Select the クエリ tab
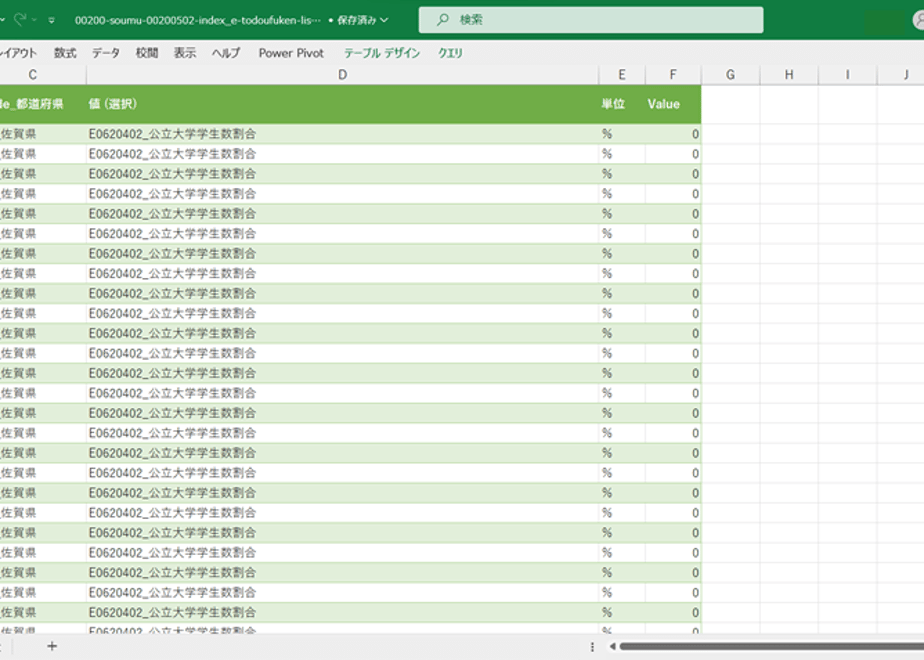Screen dimensions: 924x660 [x=450, y=53]
